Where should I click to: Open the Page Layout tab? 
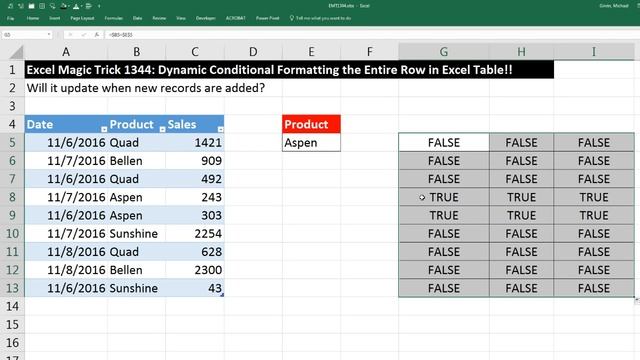pos(82,18)
